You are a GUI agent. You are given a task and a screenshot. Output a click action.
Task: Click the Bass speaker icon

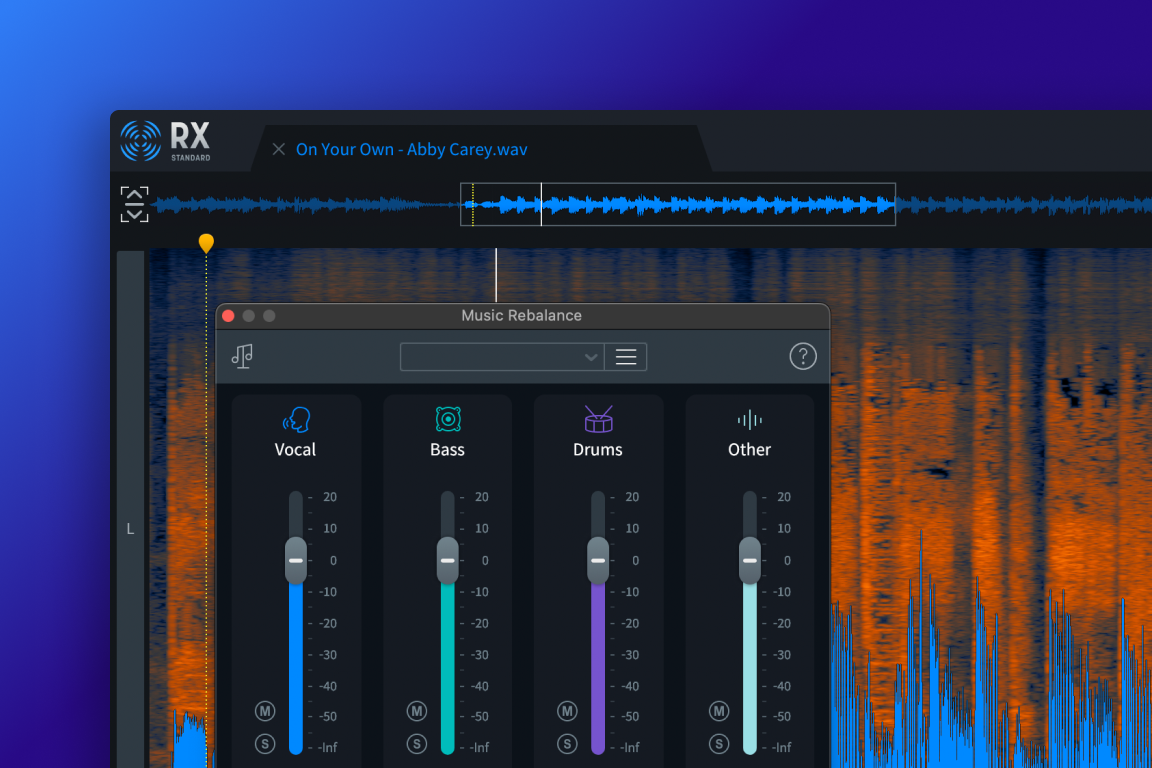pyautogui.click(x=447, y=419)
